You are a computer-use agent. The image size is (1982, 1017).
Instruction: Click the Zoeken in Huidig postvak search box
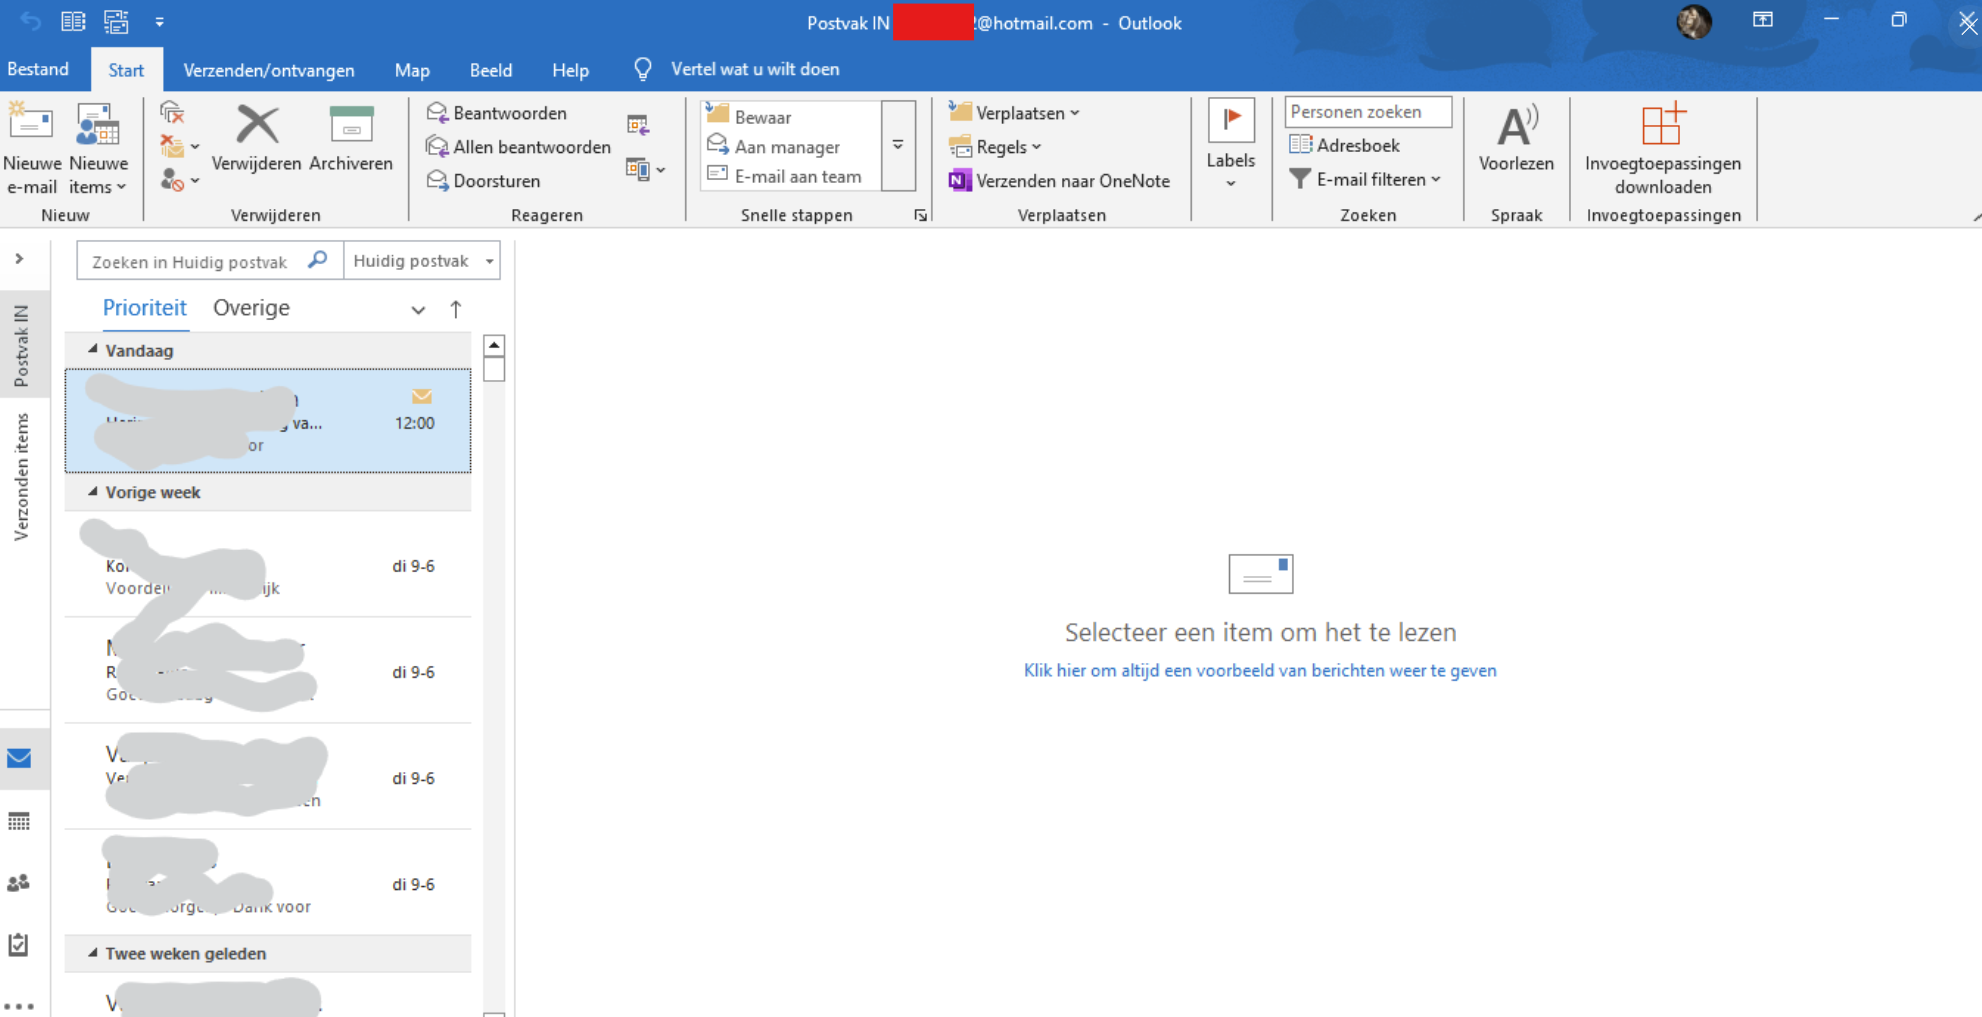(210, 261)
